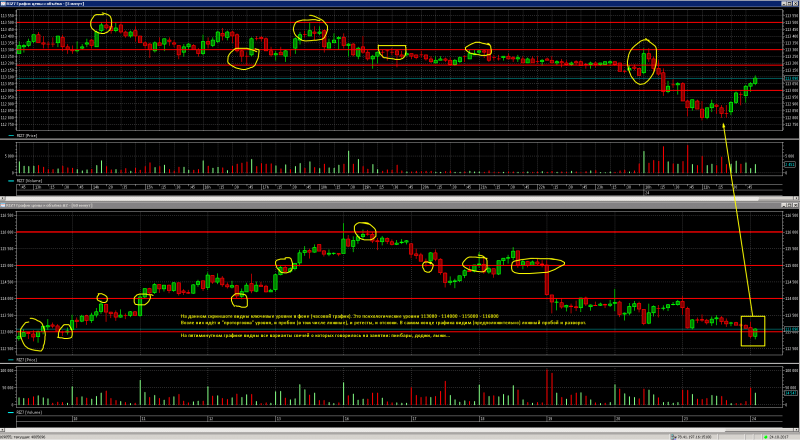Click right arrow of 5-minute chart scrollbar
This screenshot has height=440, width=800.
click(797, 198)
